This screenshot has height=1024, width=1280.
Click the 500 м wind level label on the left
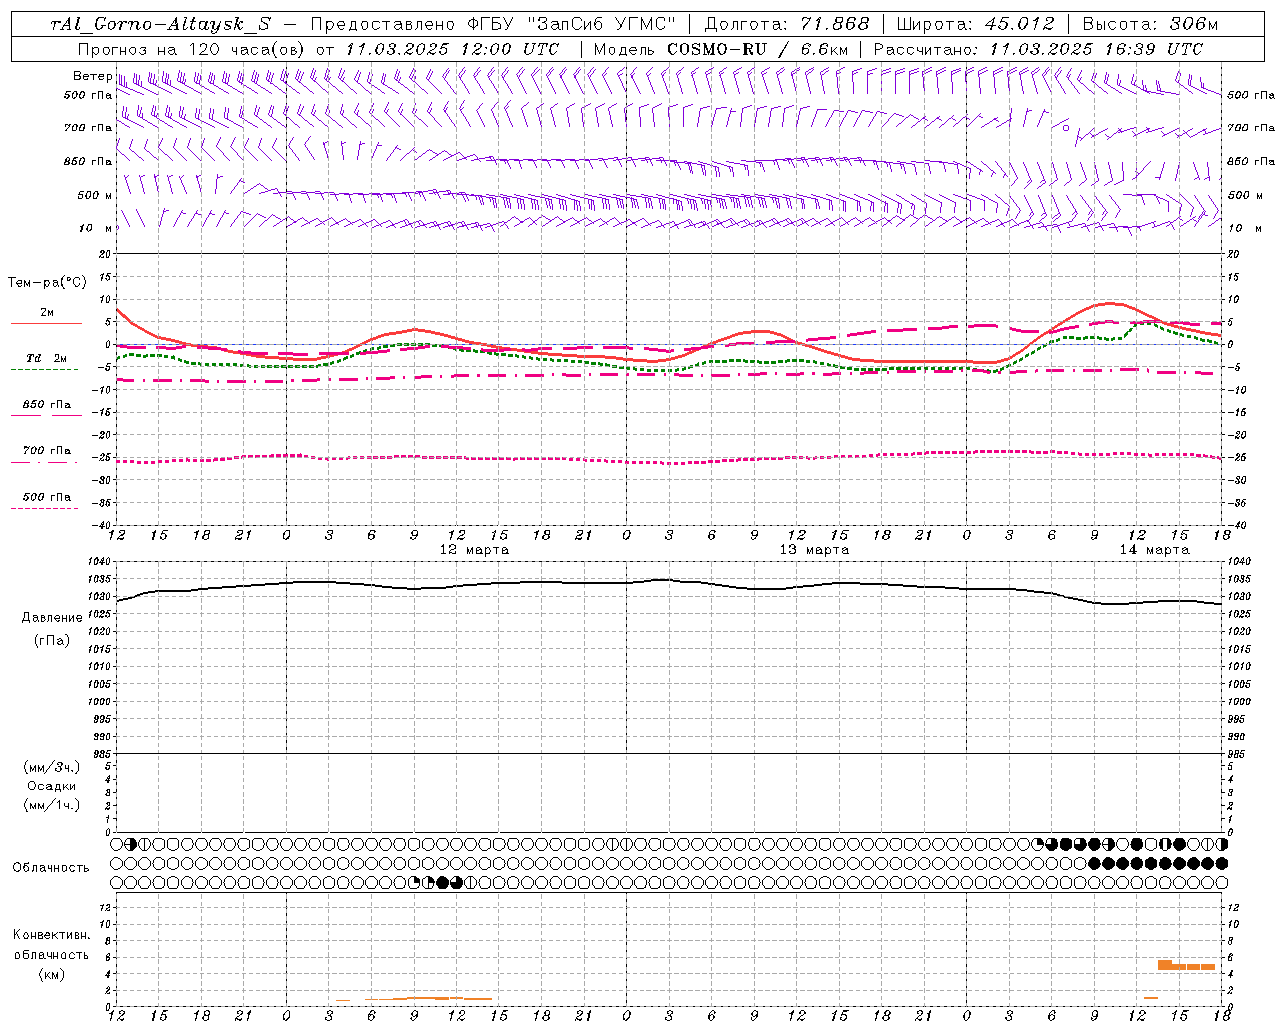(95, 195)
